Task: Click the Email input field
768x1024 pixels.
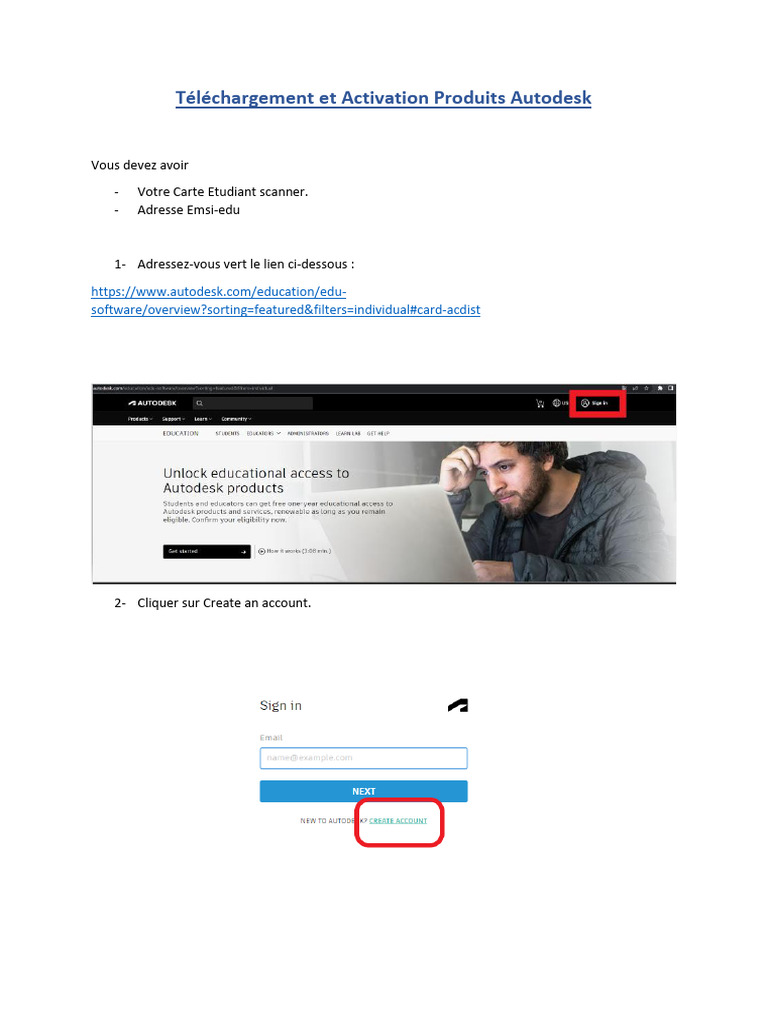Action: point(364,758)
